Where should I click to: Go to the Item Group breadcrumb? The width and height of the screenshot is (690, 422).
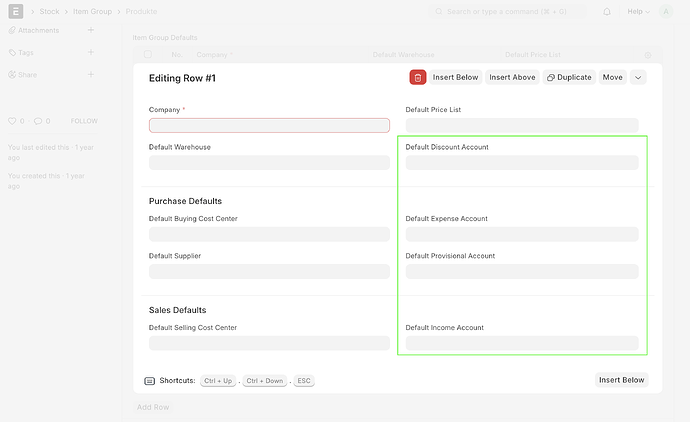pos(92,11)
